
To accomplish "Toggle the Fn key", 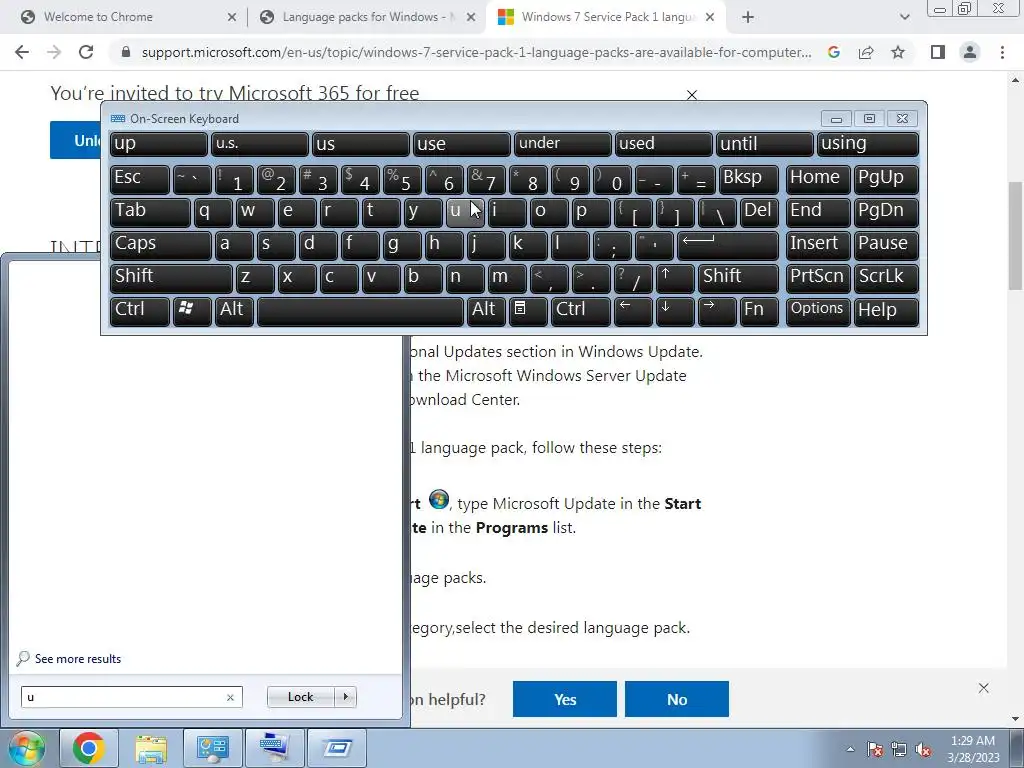I will point(760,311).
